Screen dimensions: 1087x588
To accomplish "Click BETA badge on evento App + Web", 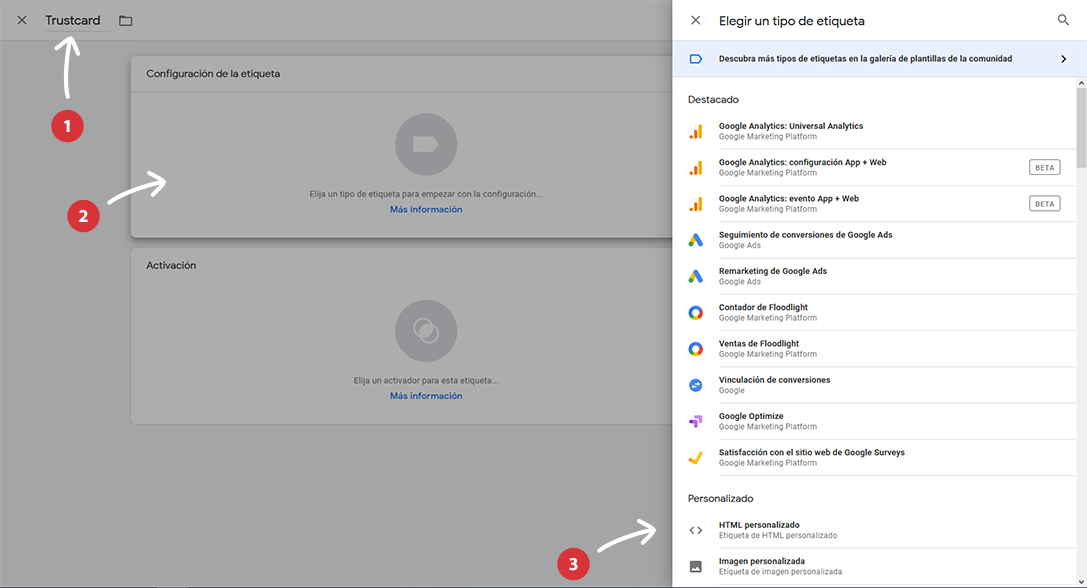I will tap(1044, 204).
